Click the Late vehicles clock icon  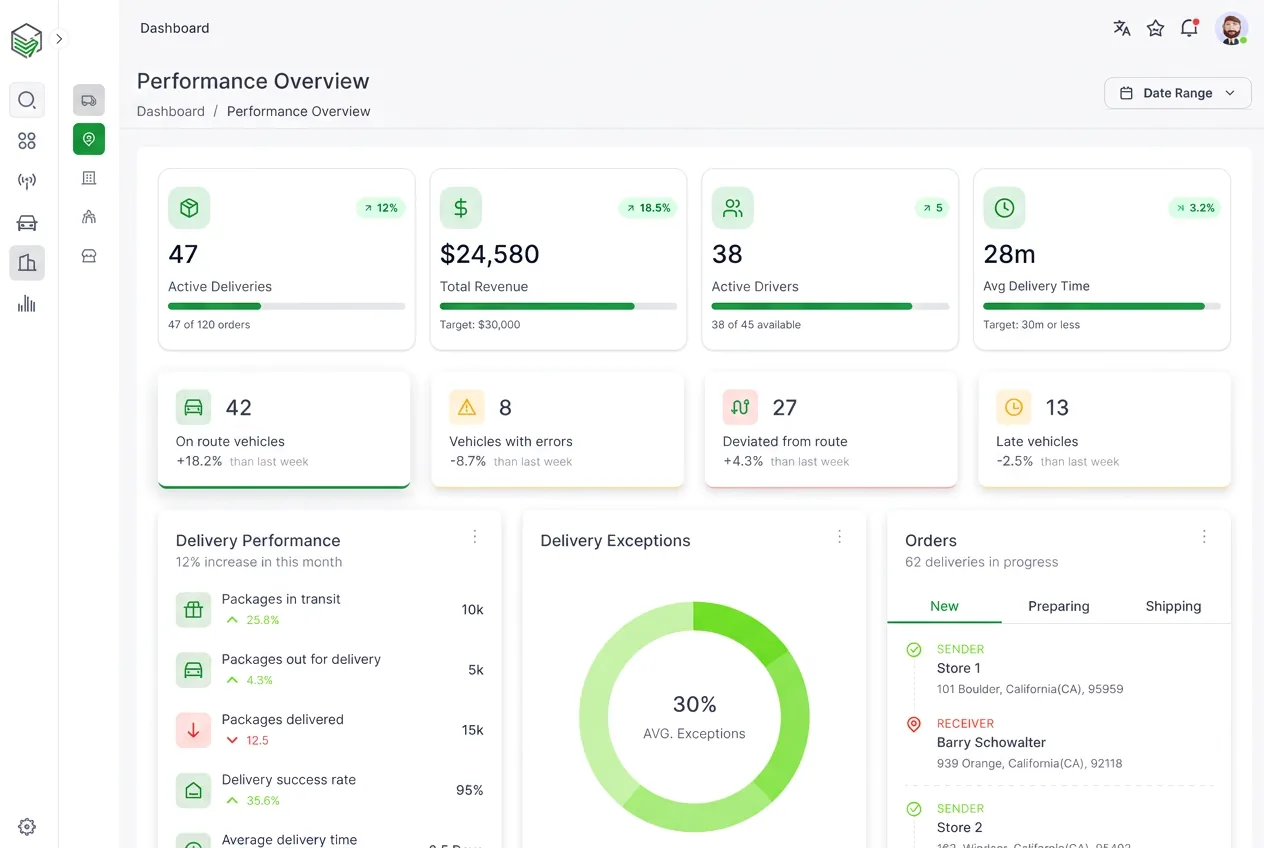[1014, 407]
